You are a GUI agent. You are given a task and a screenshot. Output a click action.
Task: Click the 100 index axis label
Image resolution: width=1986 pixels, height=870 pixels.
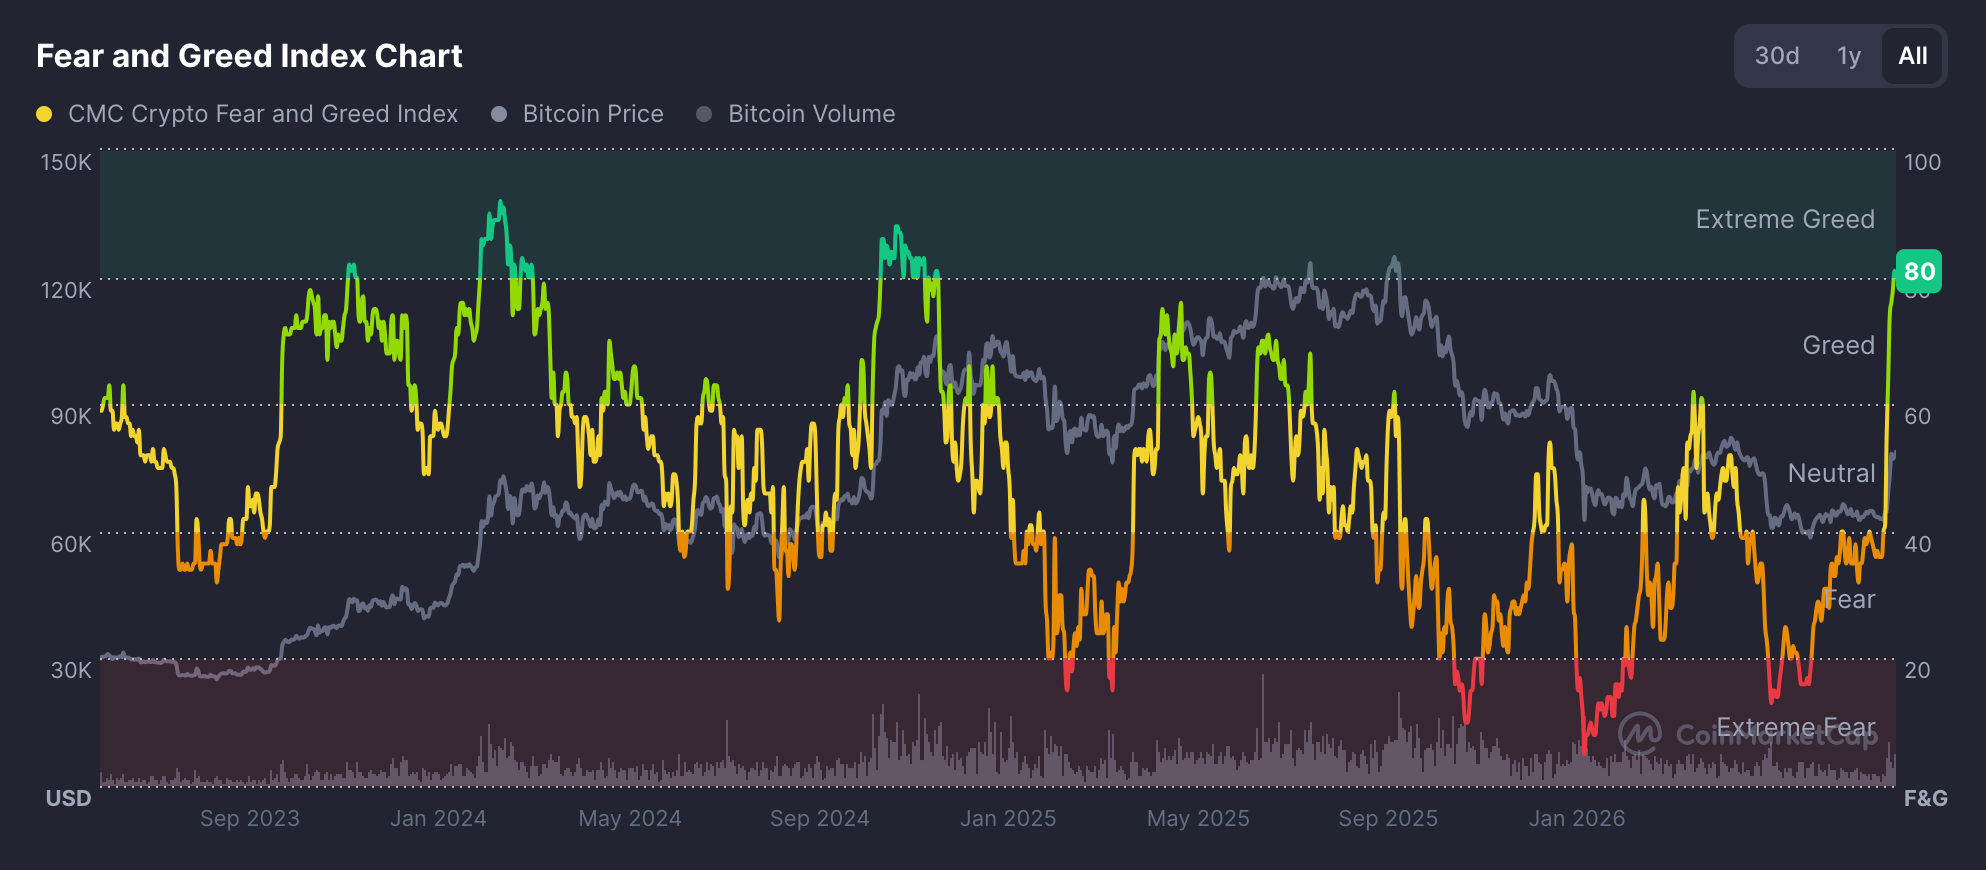pos(1922,162)
